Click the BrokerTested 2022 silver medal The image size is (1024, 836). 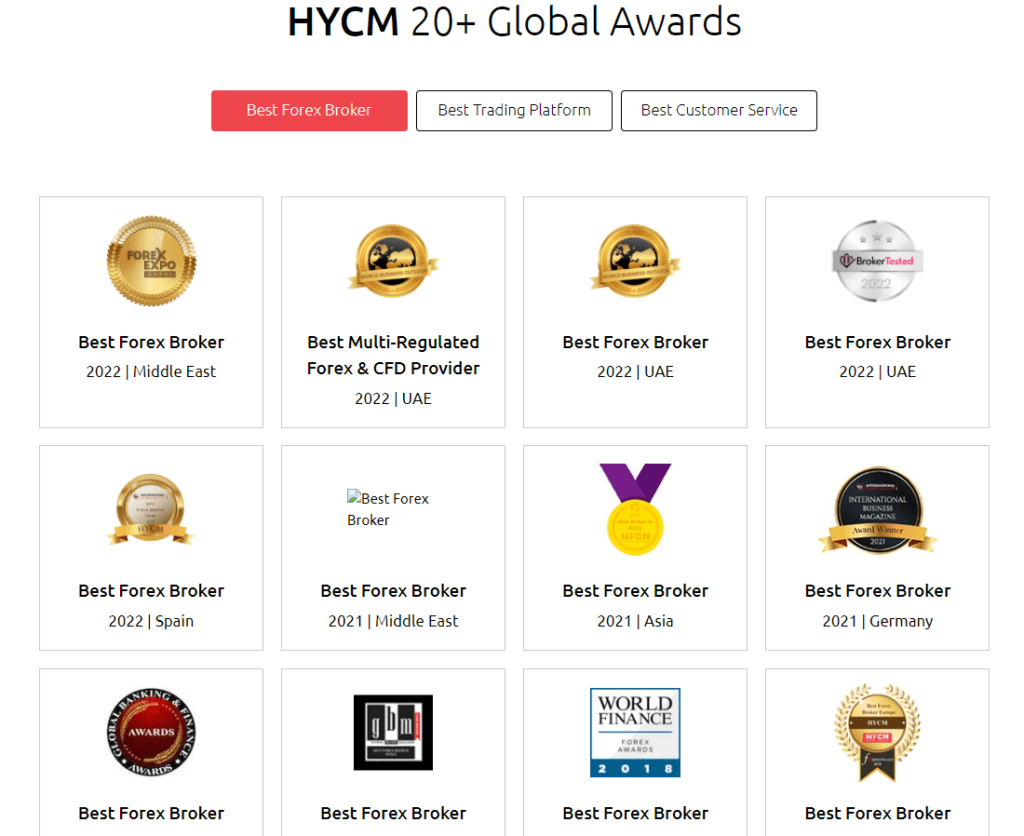pyautogui.click(x=877, y=262)
